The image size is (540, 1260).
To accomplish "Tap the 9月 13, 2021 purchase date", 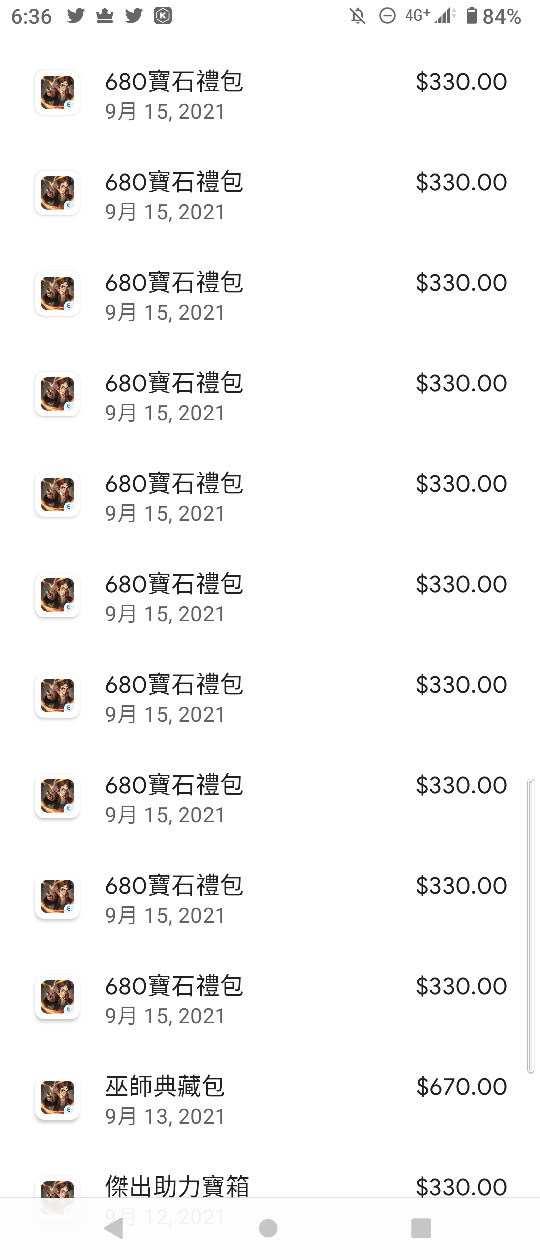I will [x=165, y=1116].
